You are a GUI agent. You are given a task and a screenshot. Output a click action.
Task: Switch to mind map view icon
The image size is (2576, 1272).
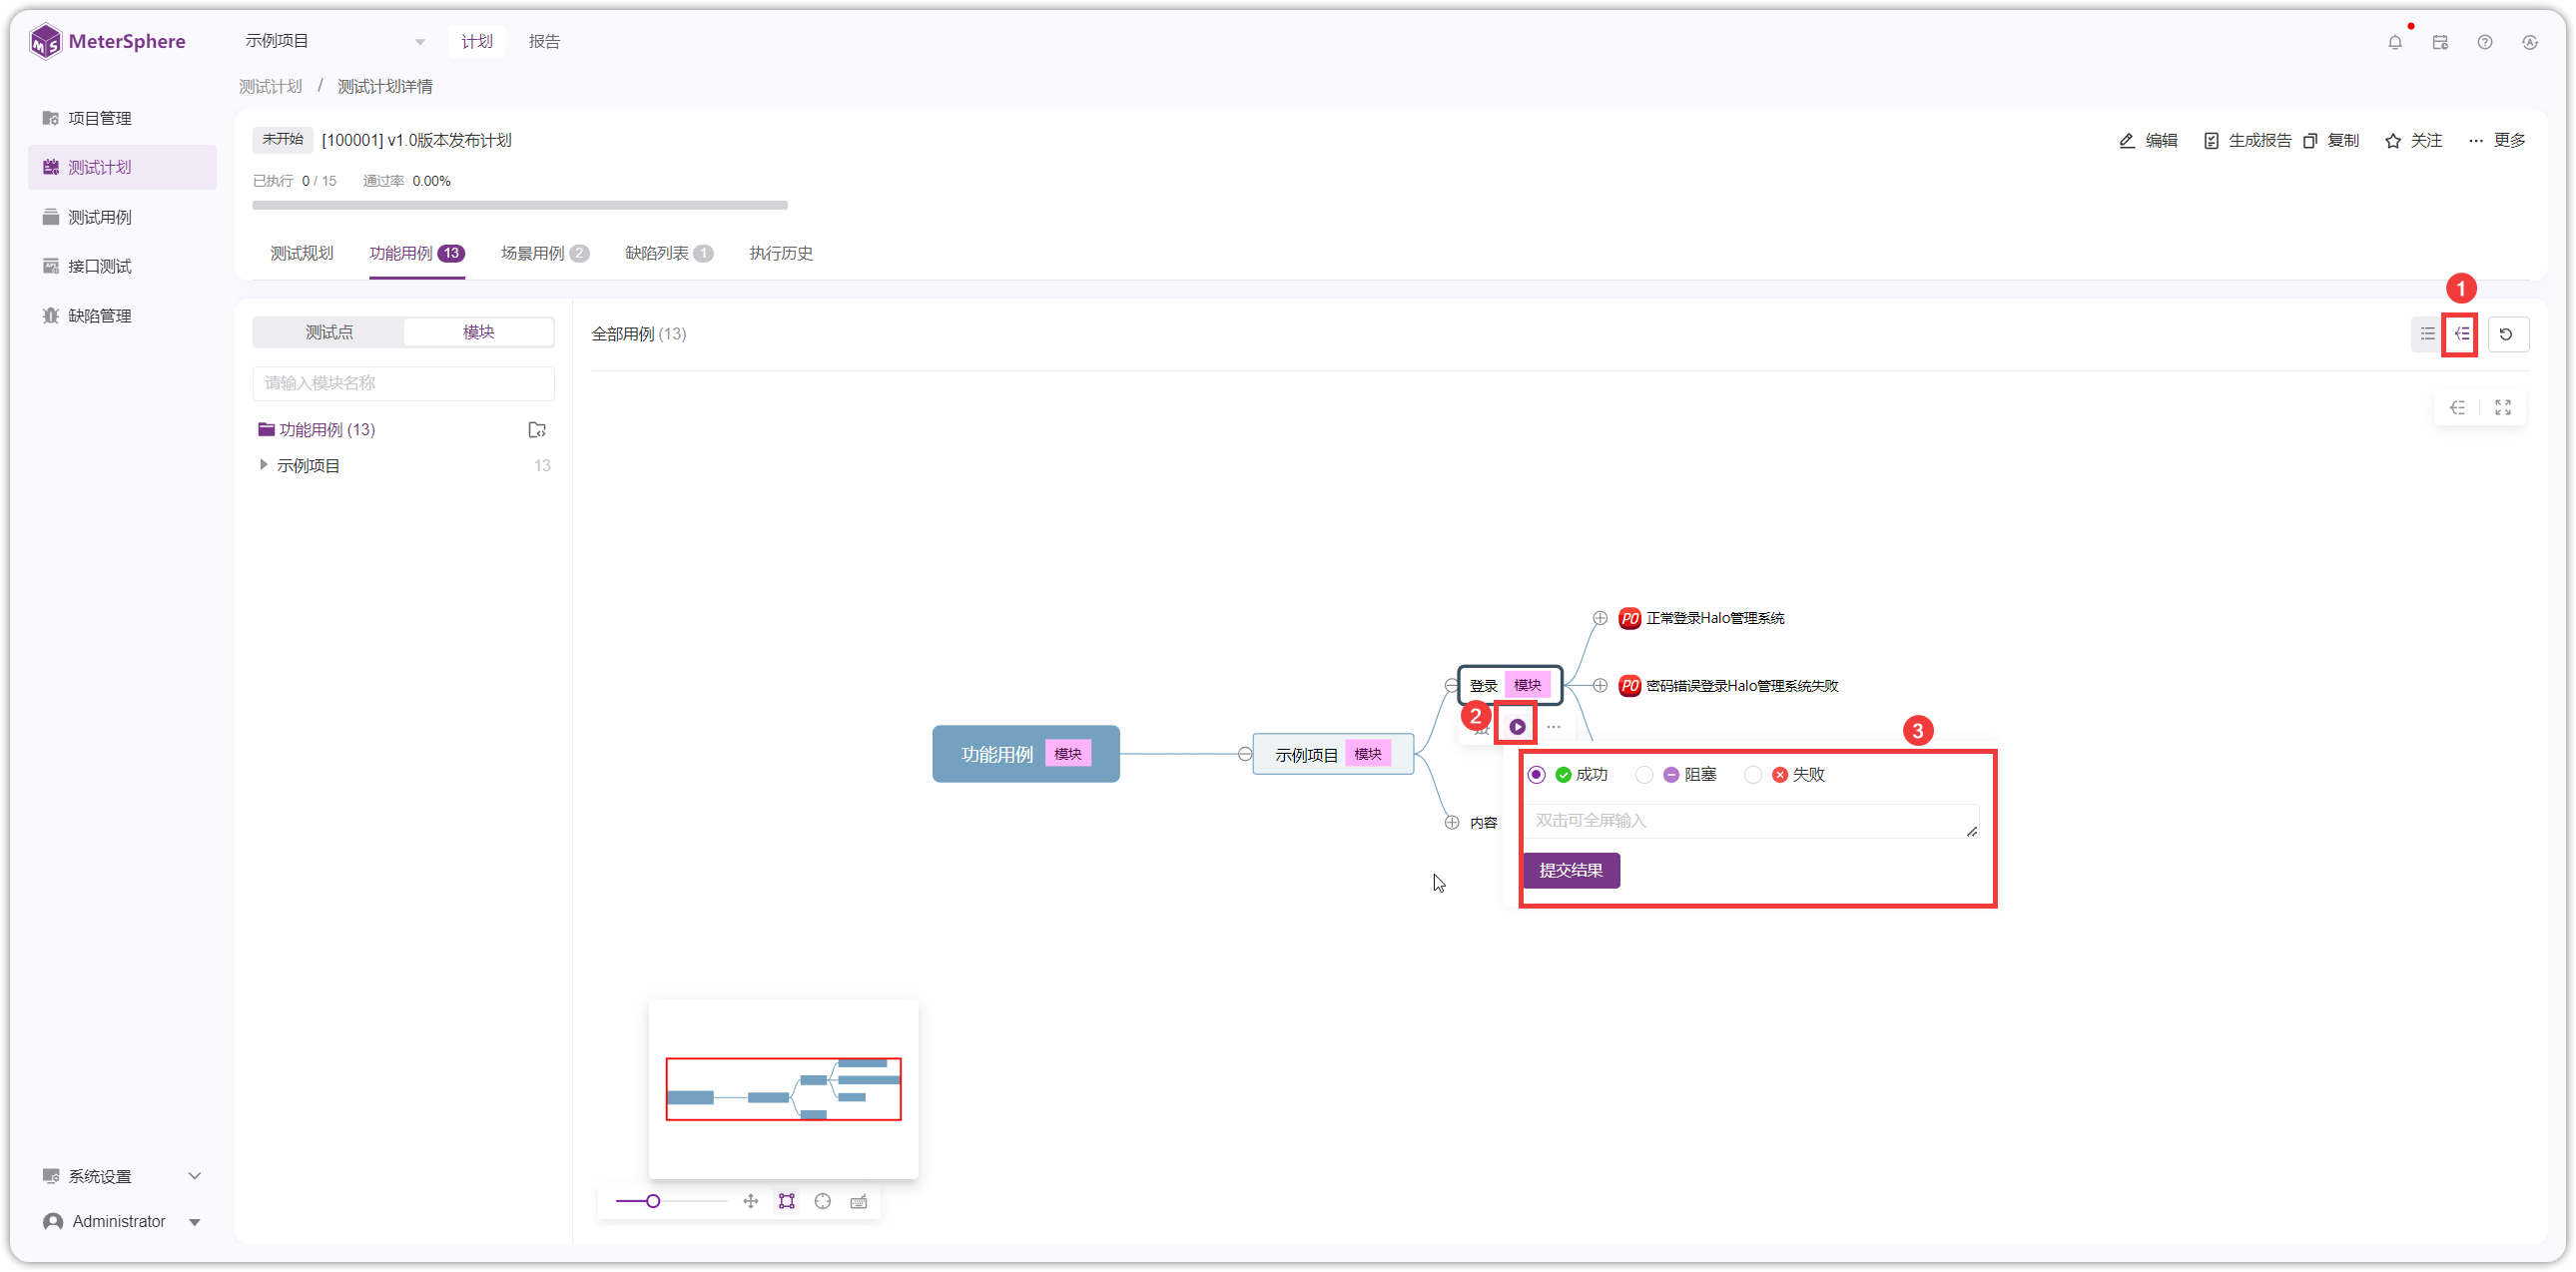(2461, 334)
